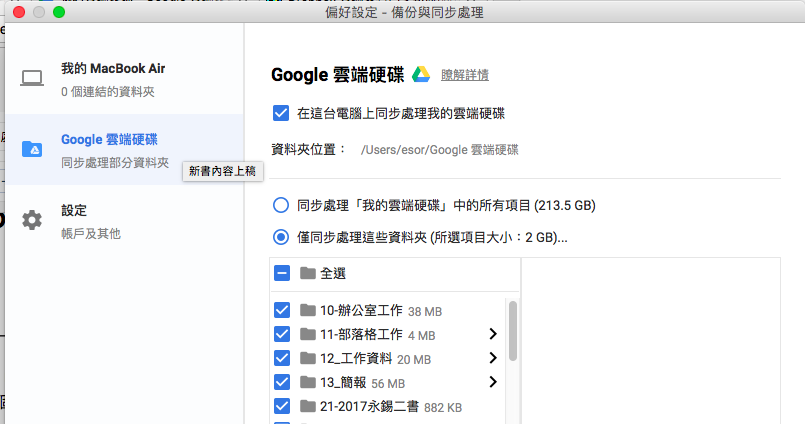Click the 20 MB size label

pos(414,359)
